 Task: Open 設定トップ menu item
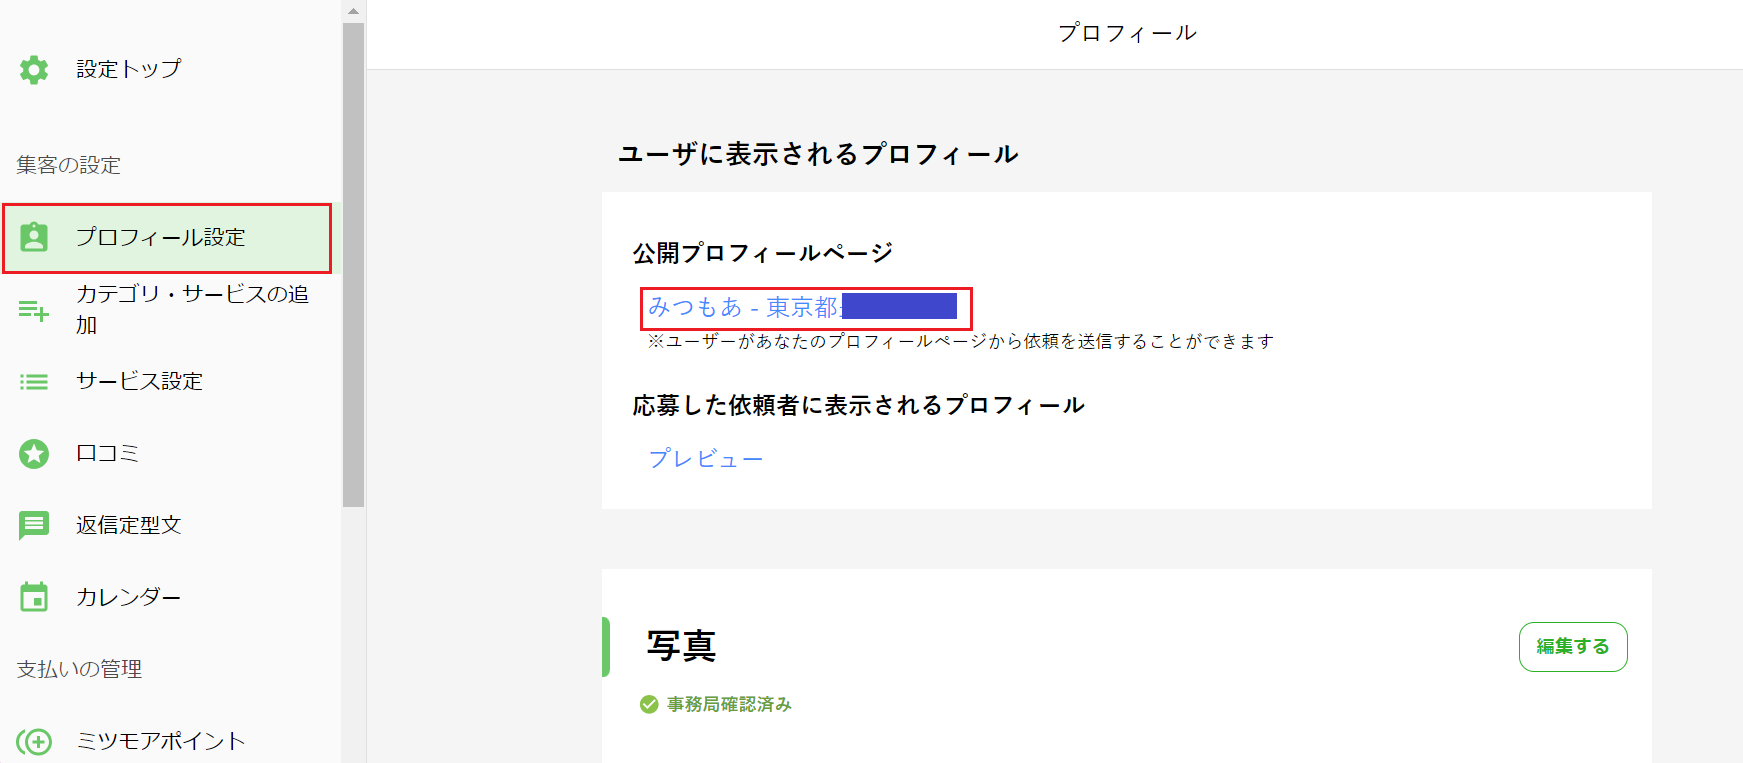click(x=129, y=69)
